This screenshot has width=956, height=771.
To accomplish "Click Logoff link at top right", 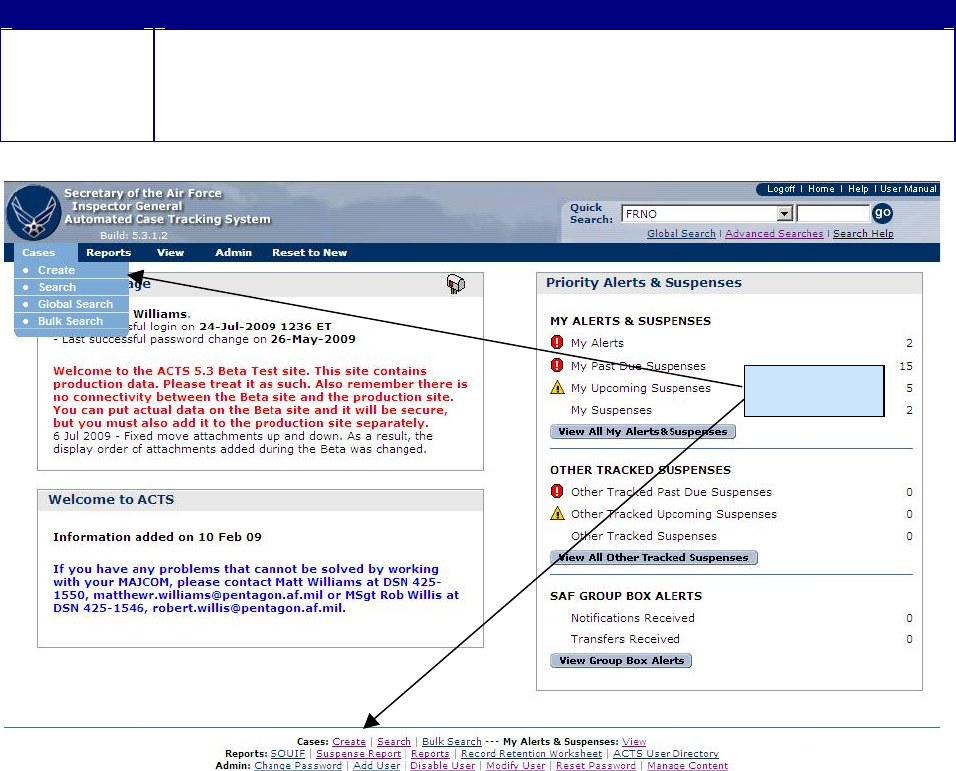I will pyautogui.click(x=780, y=189).
